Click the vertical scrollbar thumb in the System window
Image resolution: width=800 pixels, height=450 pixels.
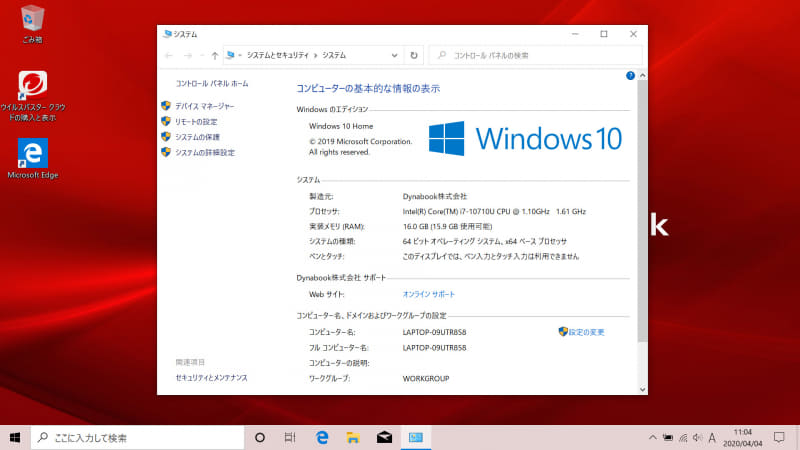pyautogui.click(x=642, y=211)
